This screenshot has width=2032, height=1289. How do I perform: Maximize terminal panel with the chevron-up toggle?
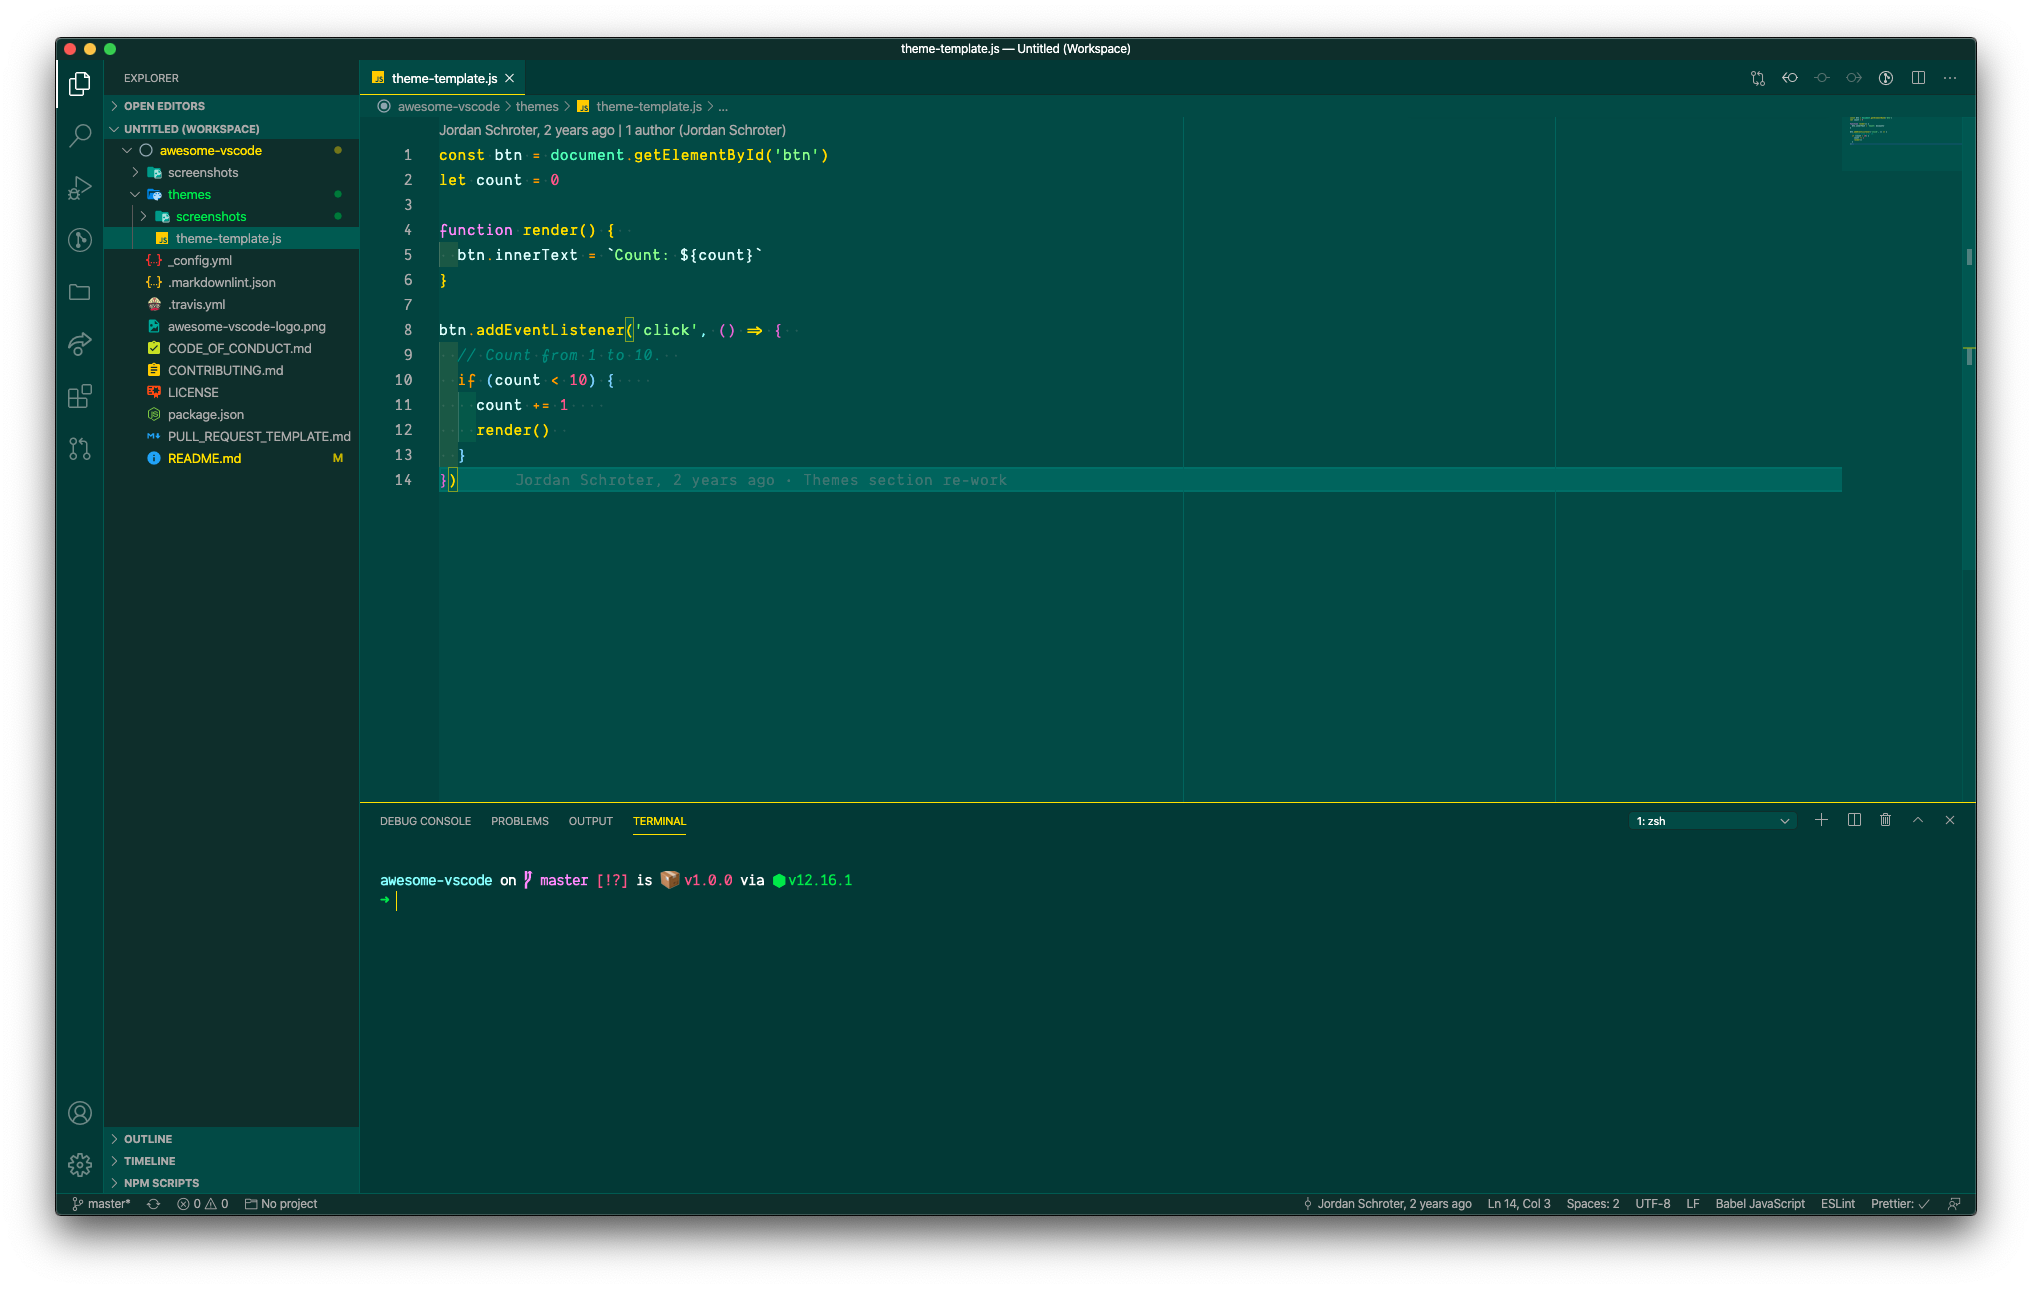(1918, 820)
